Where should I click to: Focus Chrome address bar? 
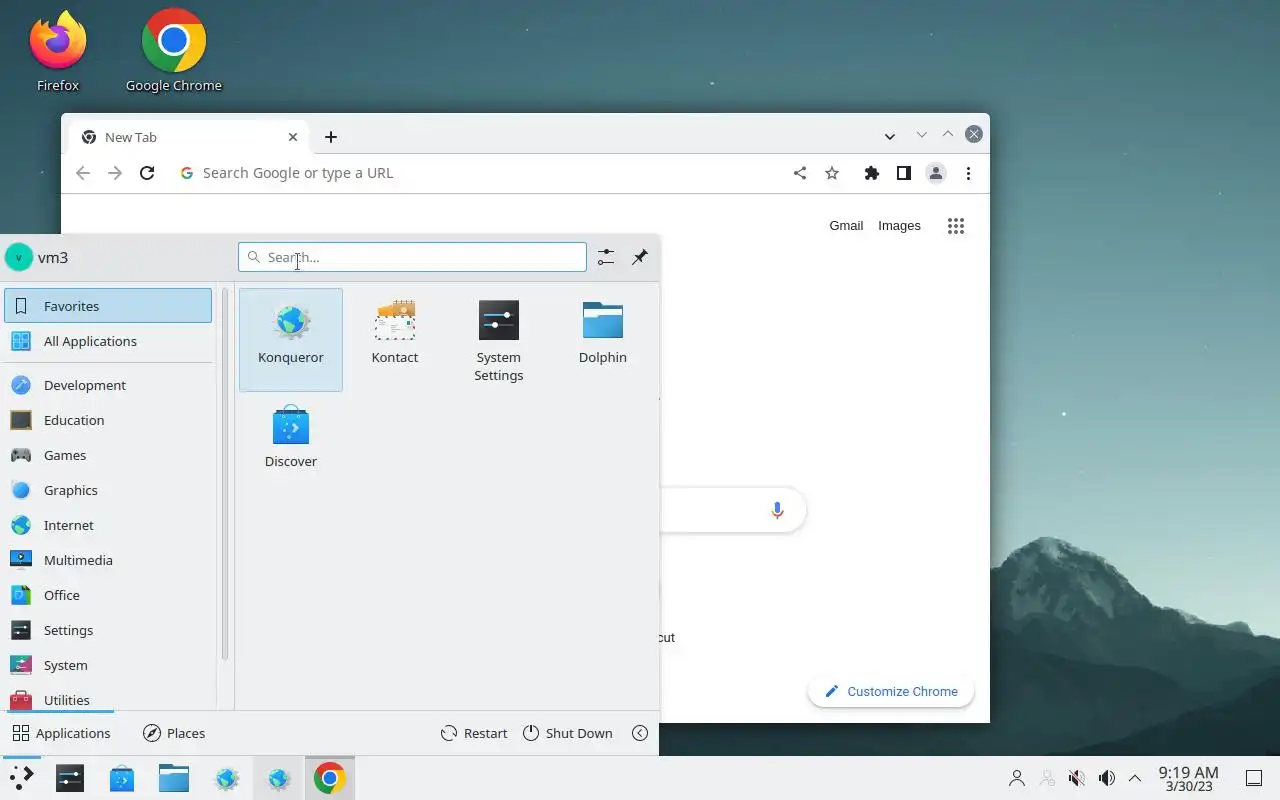coord(480,173)
